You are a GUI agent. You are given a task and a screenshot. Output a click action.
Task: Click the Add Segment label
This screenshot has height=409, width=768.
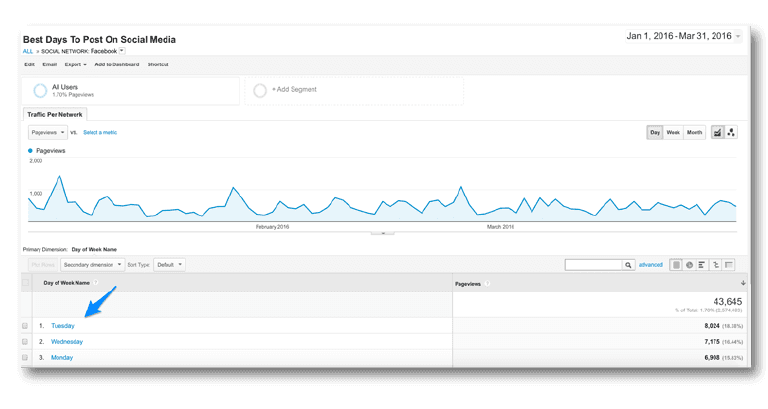click(x=294, y=90)
